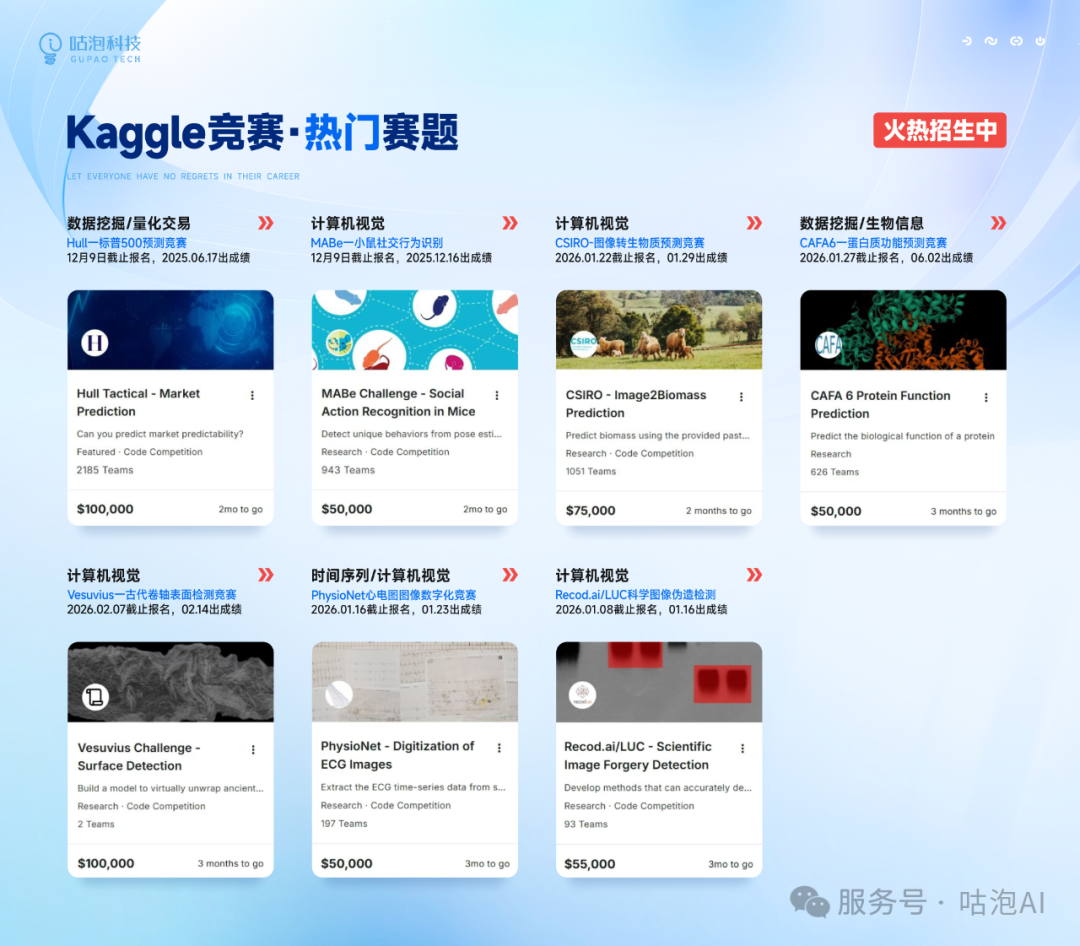This screenshot has height=946, width=1080.
Task: Open the Recod.ai/LUC科学图像伪造检测 link
Action: pos(635,595)
